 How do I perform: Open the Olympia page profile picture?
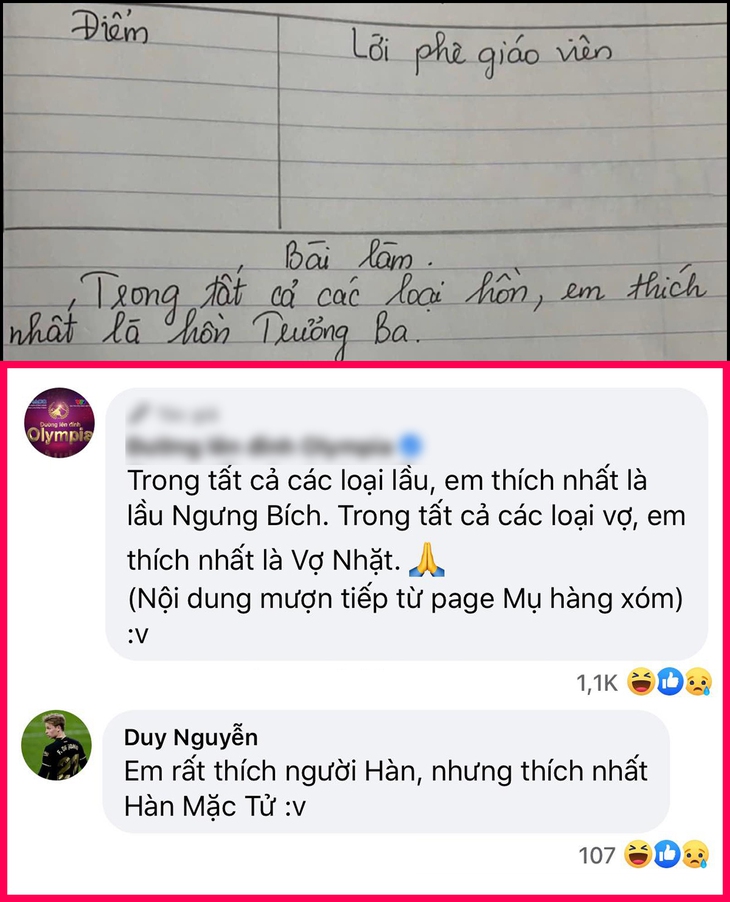(59, 422)
